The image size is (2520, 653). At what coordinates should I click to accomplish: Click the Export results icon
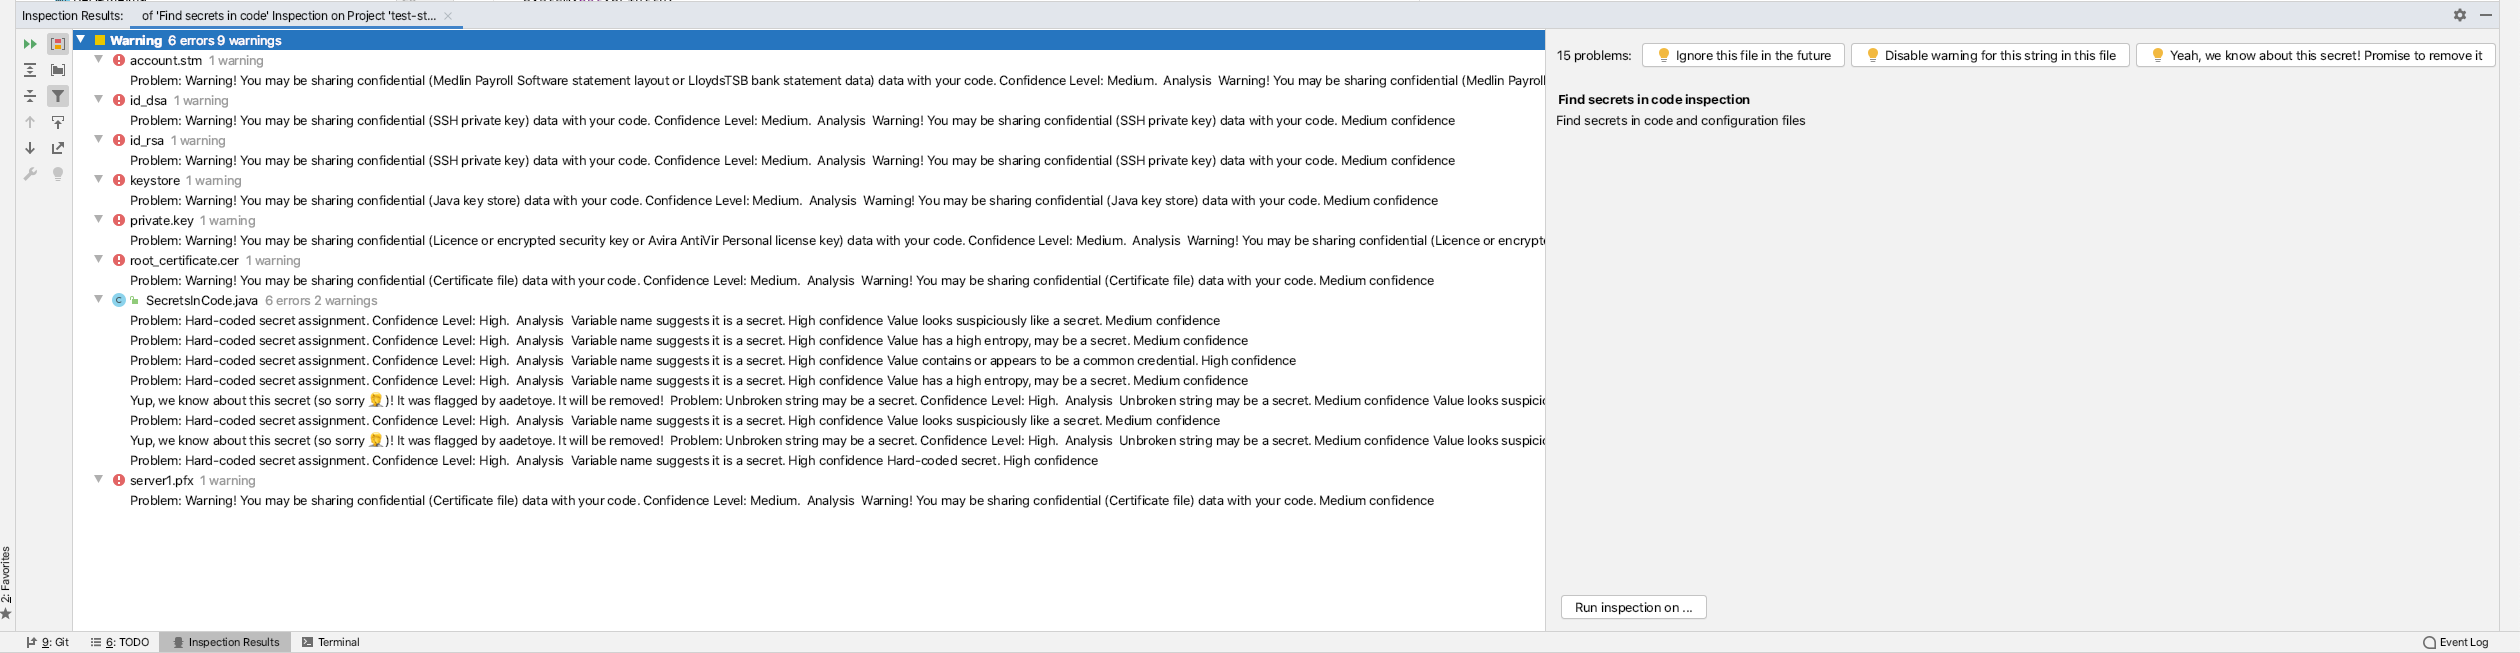click(58, 148)
